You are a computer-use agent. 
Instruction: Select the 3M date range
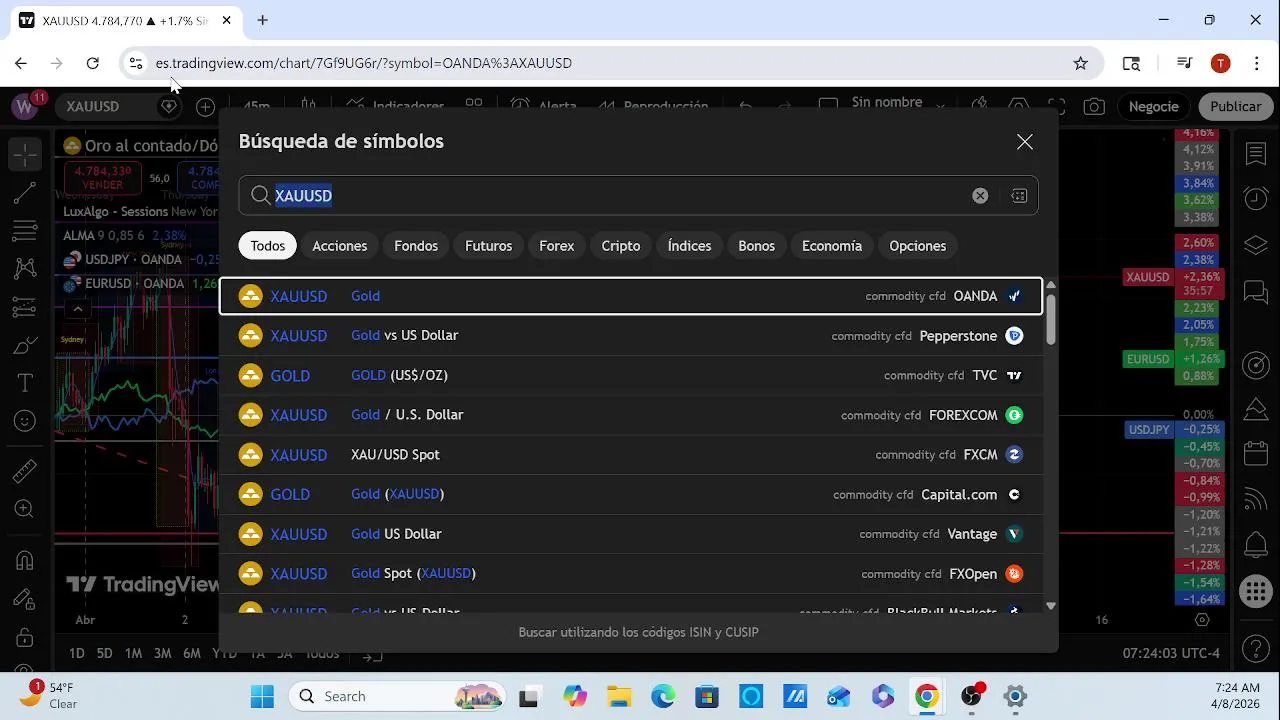point(162,654)
